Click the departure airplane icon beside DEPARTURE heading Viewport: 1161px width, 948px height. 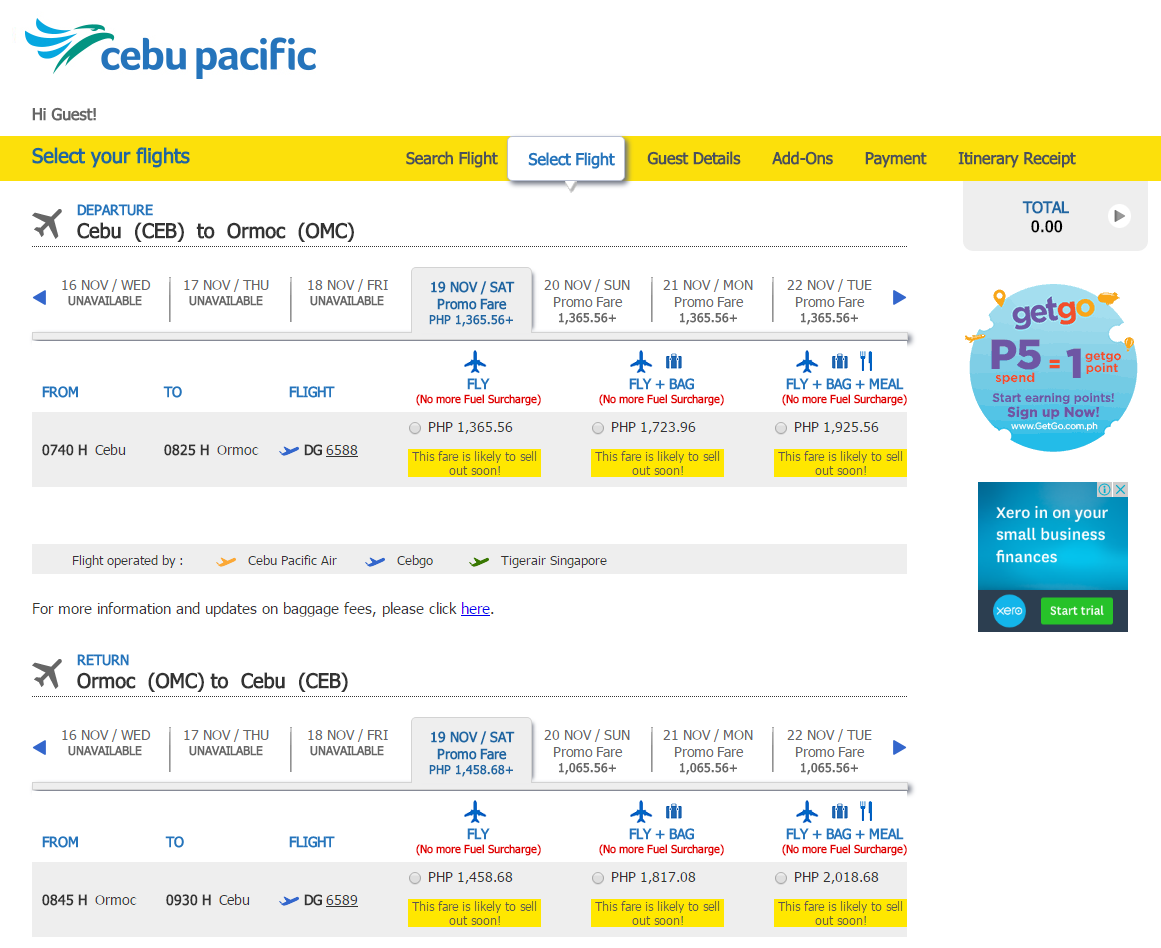tap(46, 221)
